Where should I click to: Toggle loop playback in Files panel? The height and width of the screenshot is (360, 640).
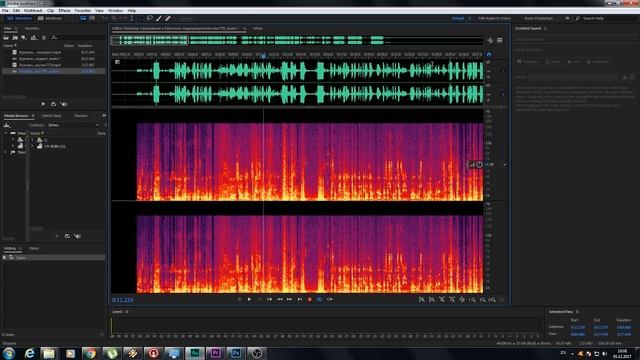coord(53,104)
